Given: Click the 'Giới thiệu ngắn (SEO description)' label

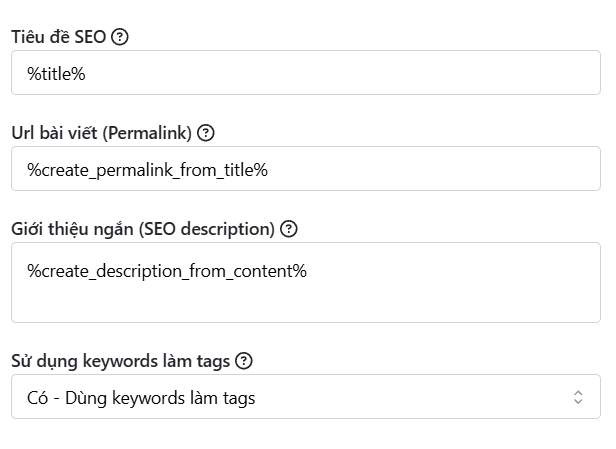Looking at the screenshot, I should (143, 229).
